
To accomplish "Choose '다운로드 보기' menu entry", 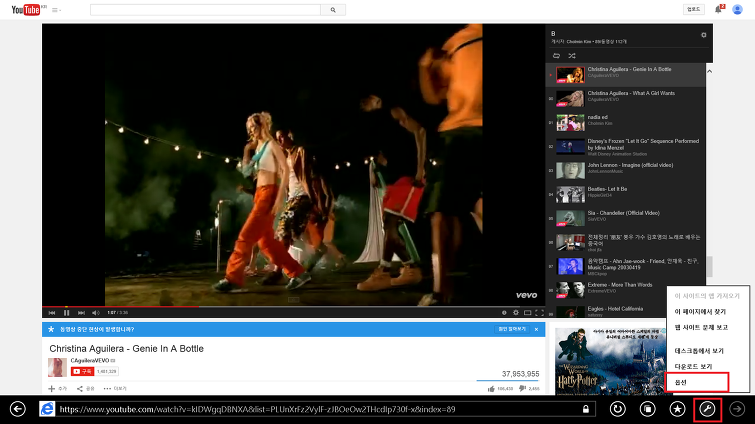I will pos(693,367).
